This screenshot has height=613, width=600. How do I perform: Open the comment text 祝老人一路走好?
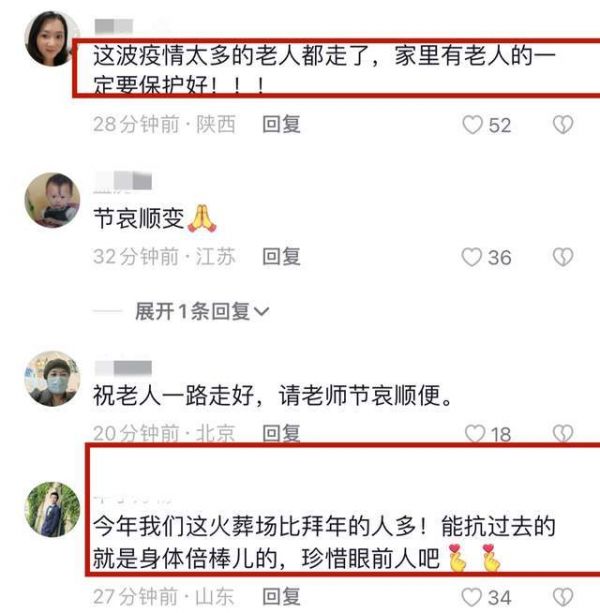click(174, 395)
